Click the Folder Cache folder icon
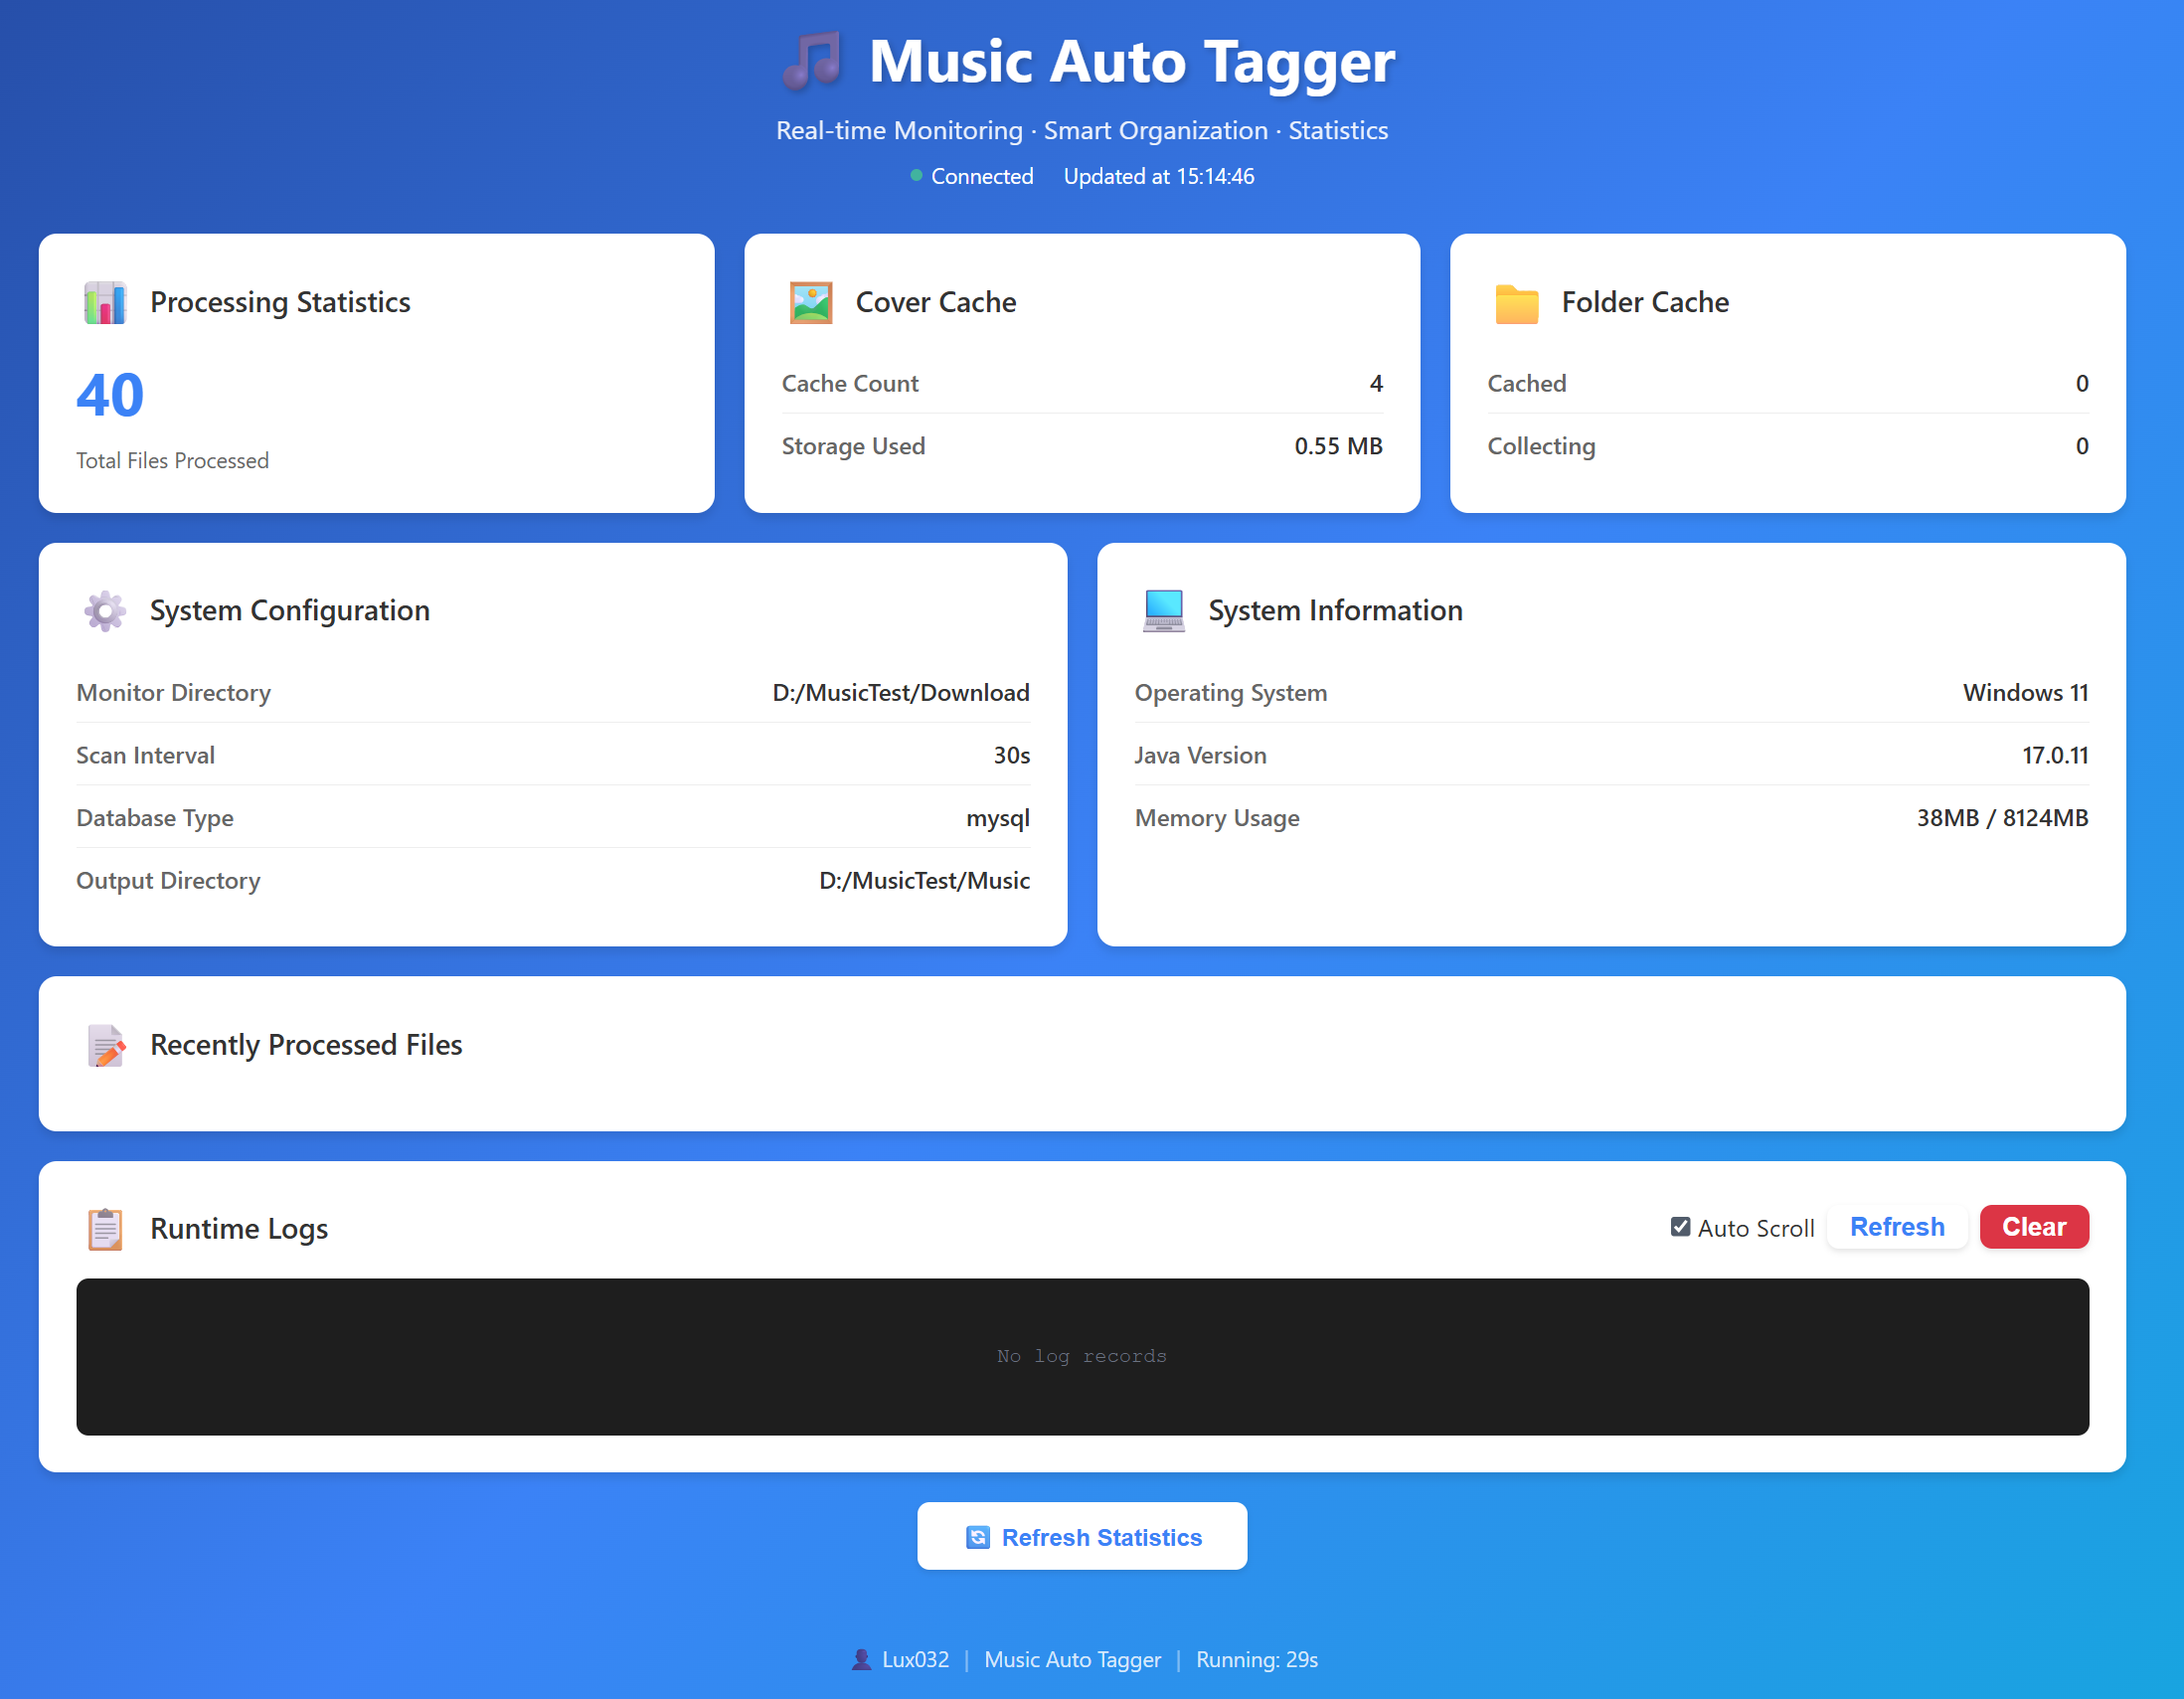Image resolution: width=2184 pixels, height=1699 pixels. click(1517, 303)
